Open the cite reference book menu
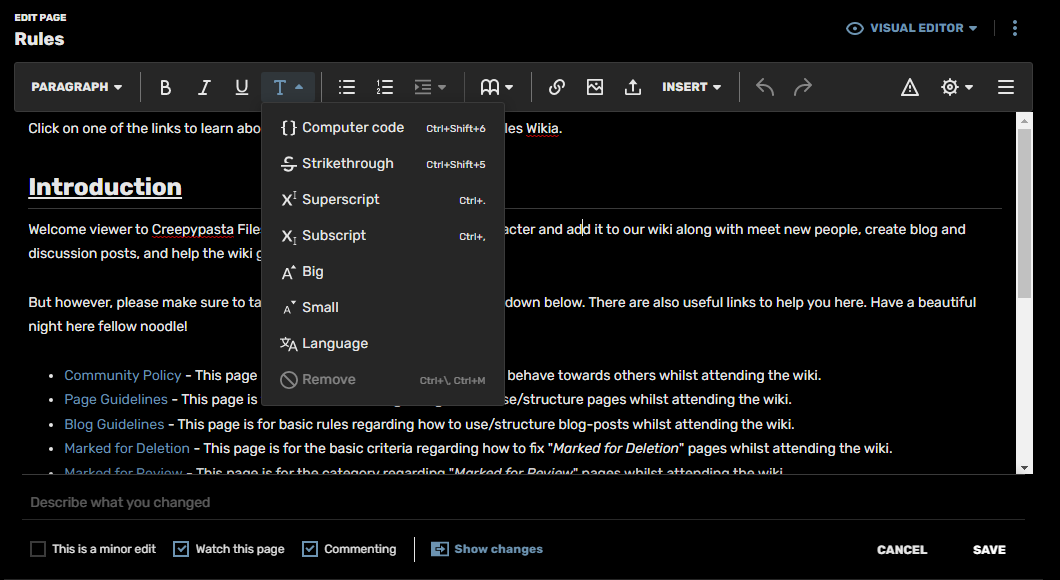The image size is (1060, 580). [497, 87]
